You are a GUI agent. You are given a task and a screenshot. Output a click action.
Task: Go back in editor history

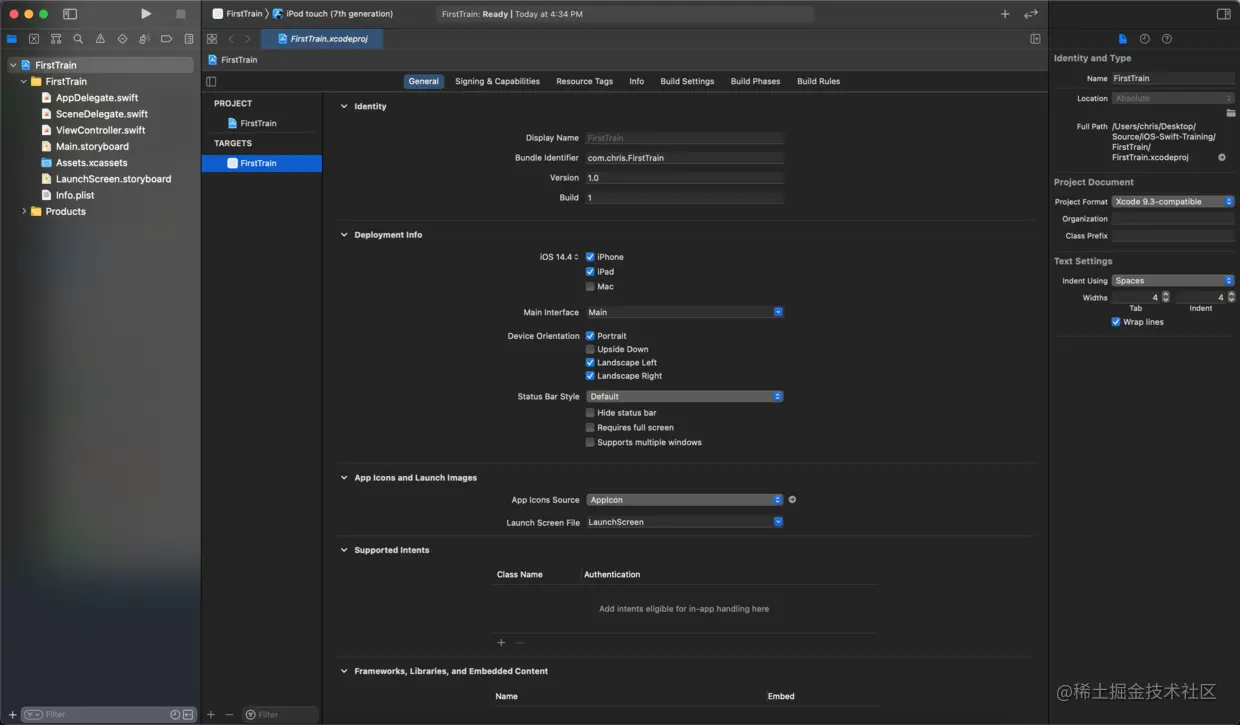[x=231, y=39]
